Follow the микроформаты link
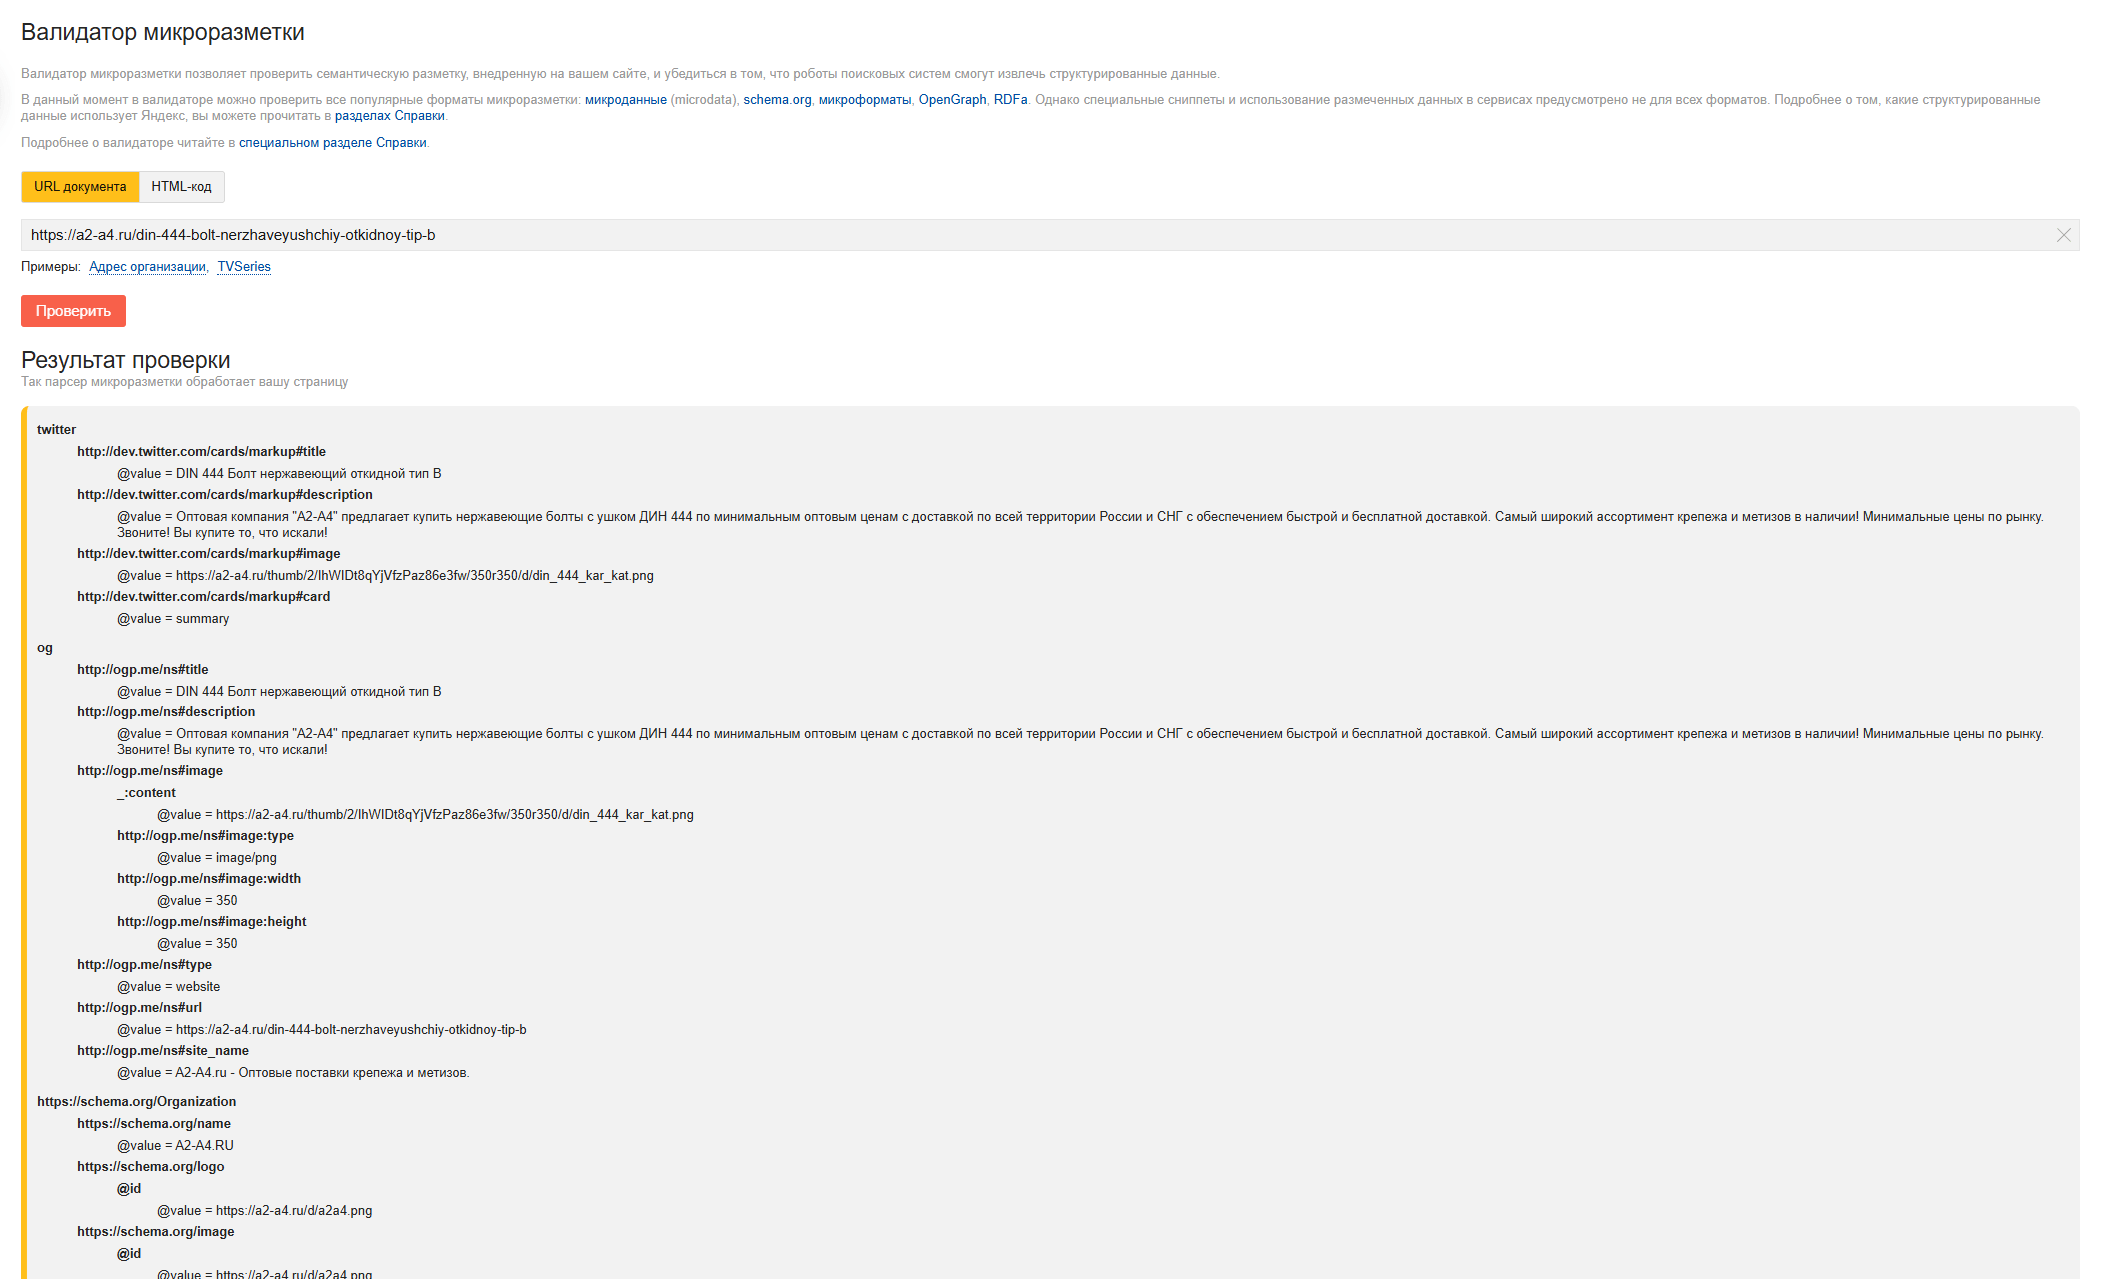This screenshot has width=2103, height=1279. pos(864,100)
